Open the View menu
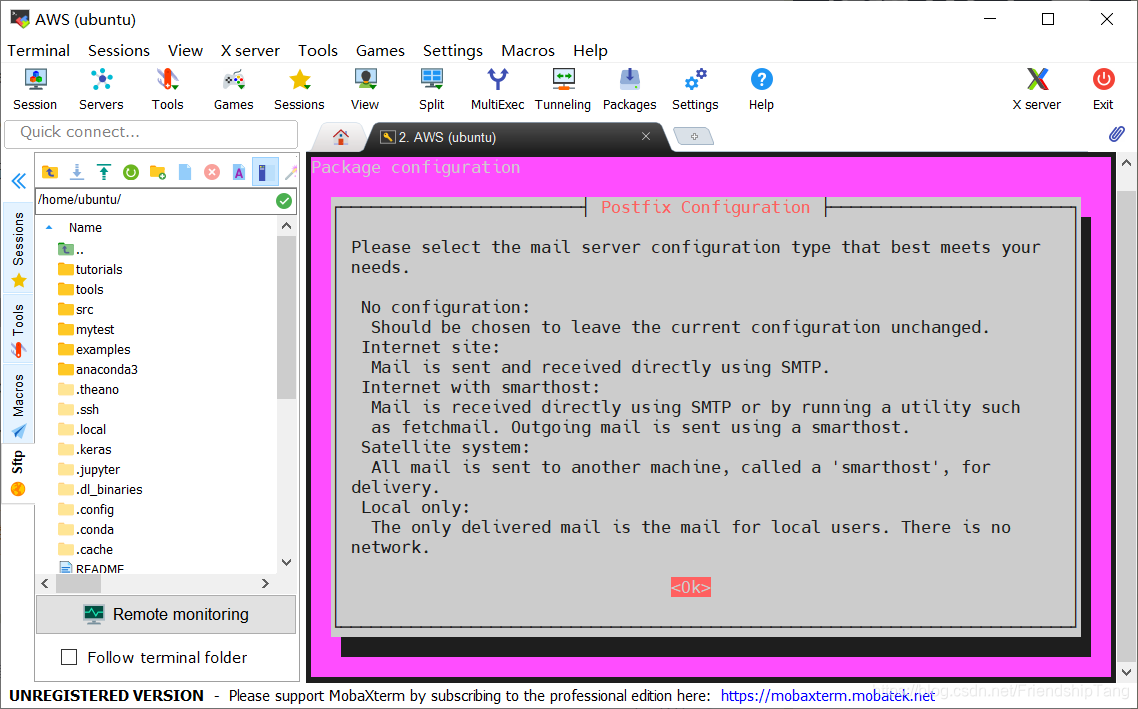Viewport: 1138px width, 709px height. pos(185,51)
